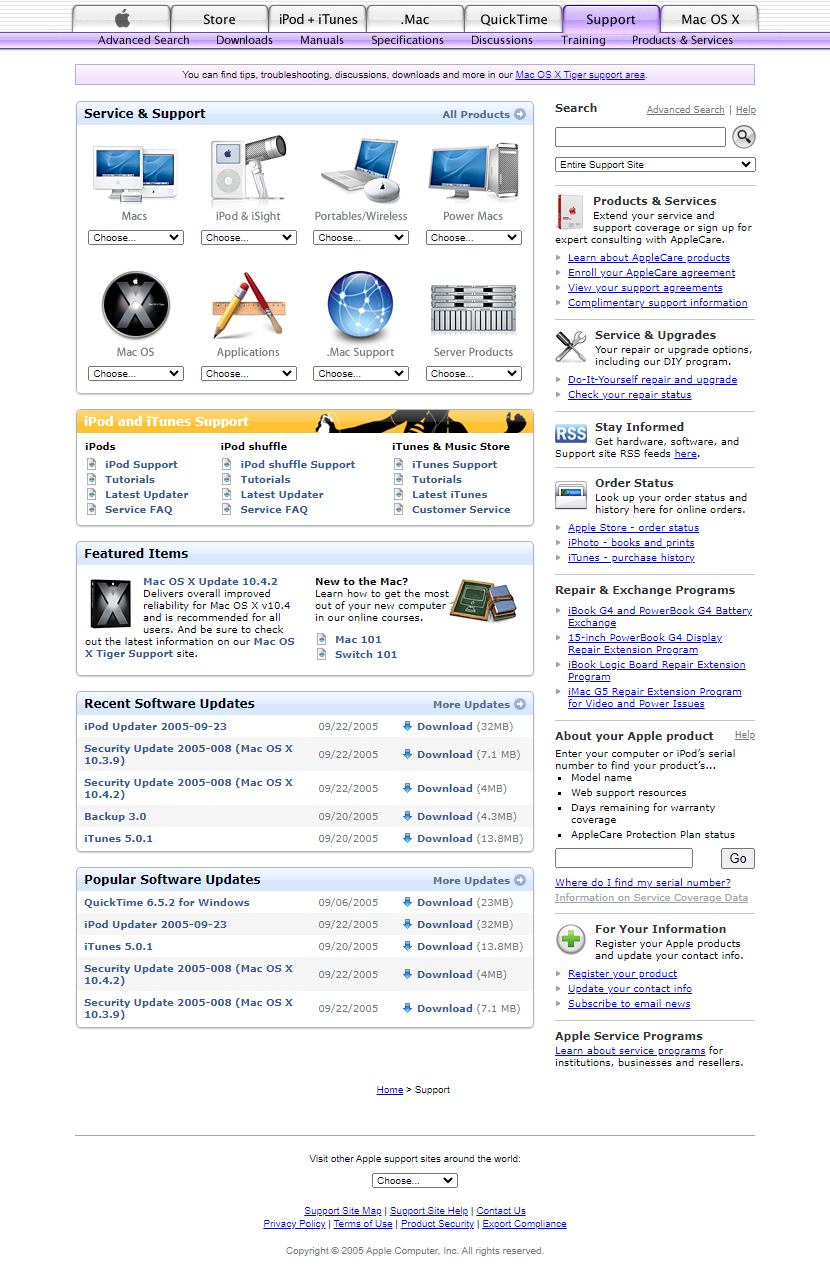Click the Apple logo tab
The image size is (830, 1270).
(x=121, y=19)
